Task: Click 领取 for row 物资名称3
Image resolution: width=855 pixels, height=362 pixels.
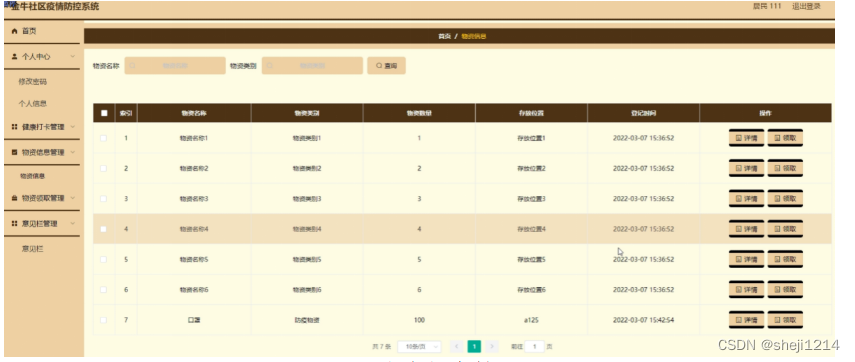Action: [785, 199]
